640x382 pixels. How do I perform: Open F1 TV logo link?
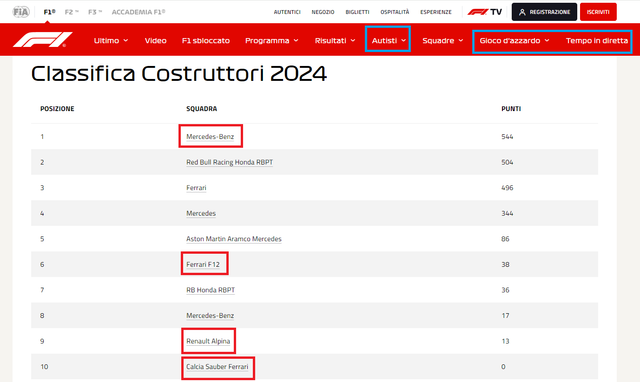484,12
